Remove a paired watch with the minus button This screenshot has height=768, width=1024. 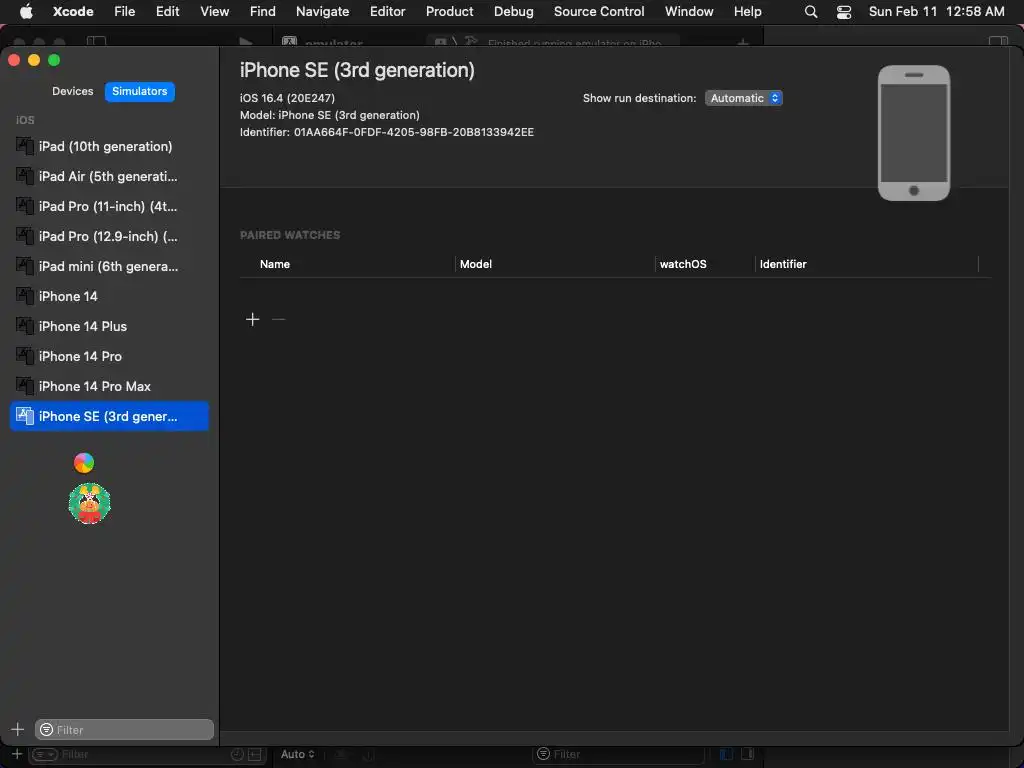click(278, 319)
